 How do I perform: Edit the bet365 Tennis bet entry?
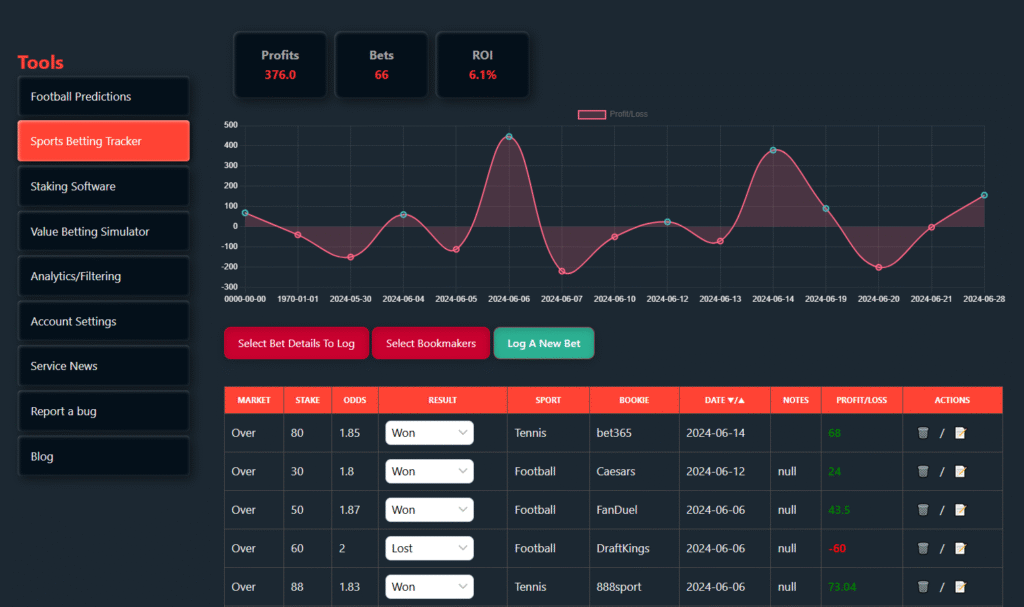pyautogui.click(x=961, y=433)
